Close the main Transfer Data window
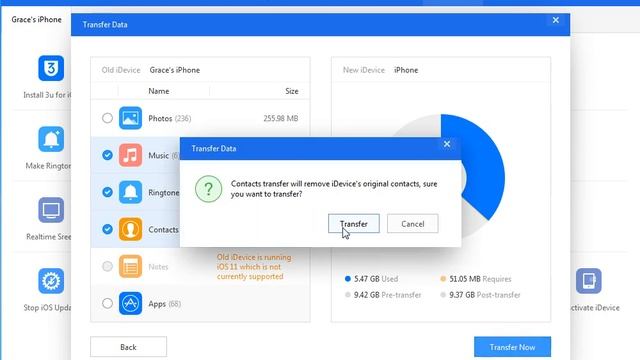The width and height of the screenshot is (640, 360). [x=556, y=20]
